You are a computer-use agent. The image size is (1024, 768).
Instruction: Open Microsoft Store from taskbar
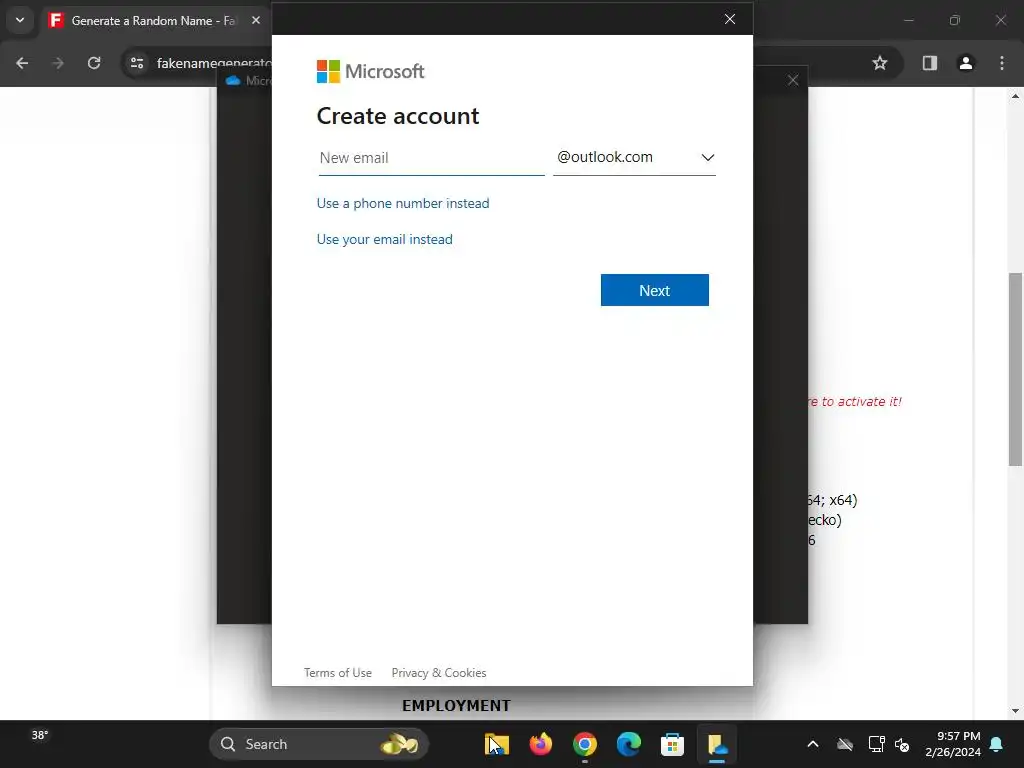(672, 744)
